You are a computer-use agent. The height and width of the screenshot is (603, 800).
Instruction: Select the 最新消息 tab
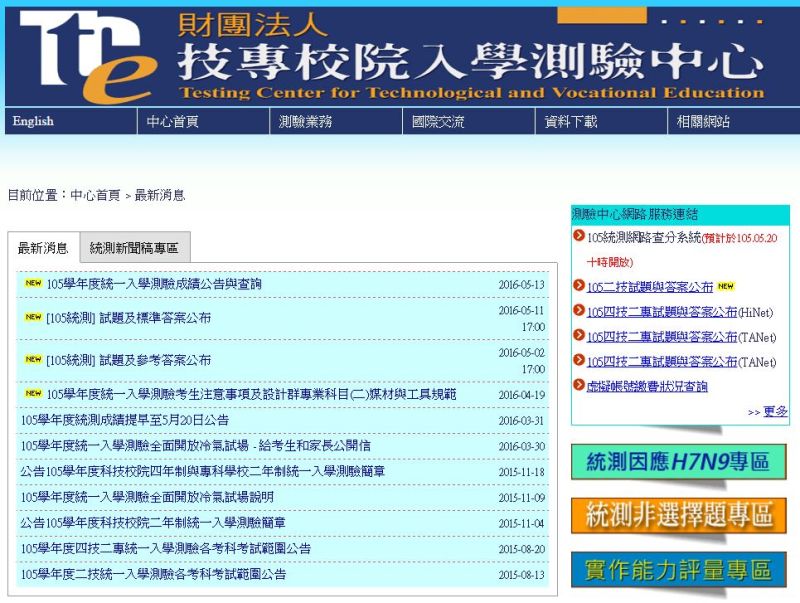pos(45,248)
